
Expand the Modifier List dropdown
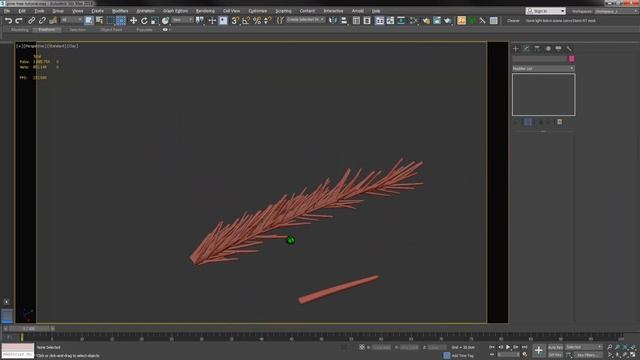[543, 69]
